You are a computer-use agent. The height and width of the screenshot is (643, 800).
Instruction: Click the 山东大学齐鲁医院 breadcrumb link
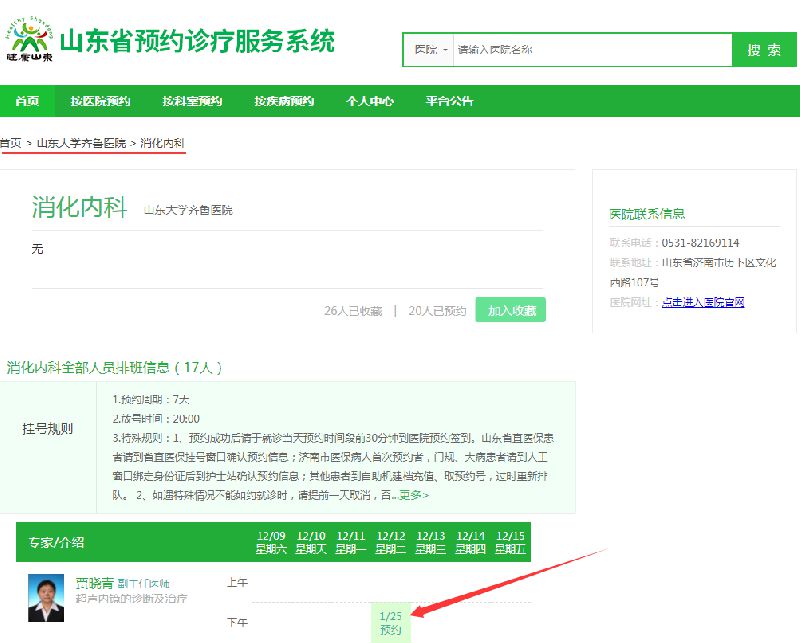[x=82, y=143]
